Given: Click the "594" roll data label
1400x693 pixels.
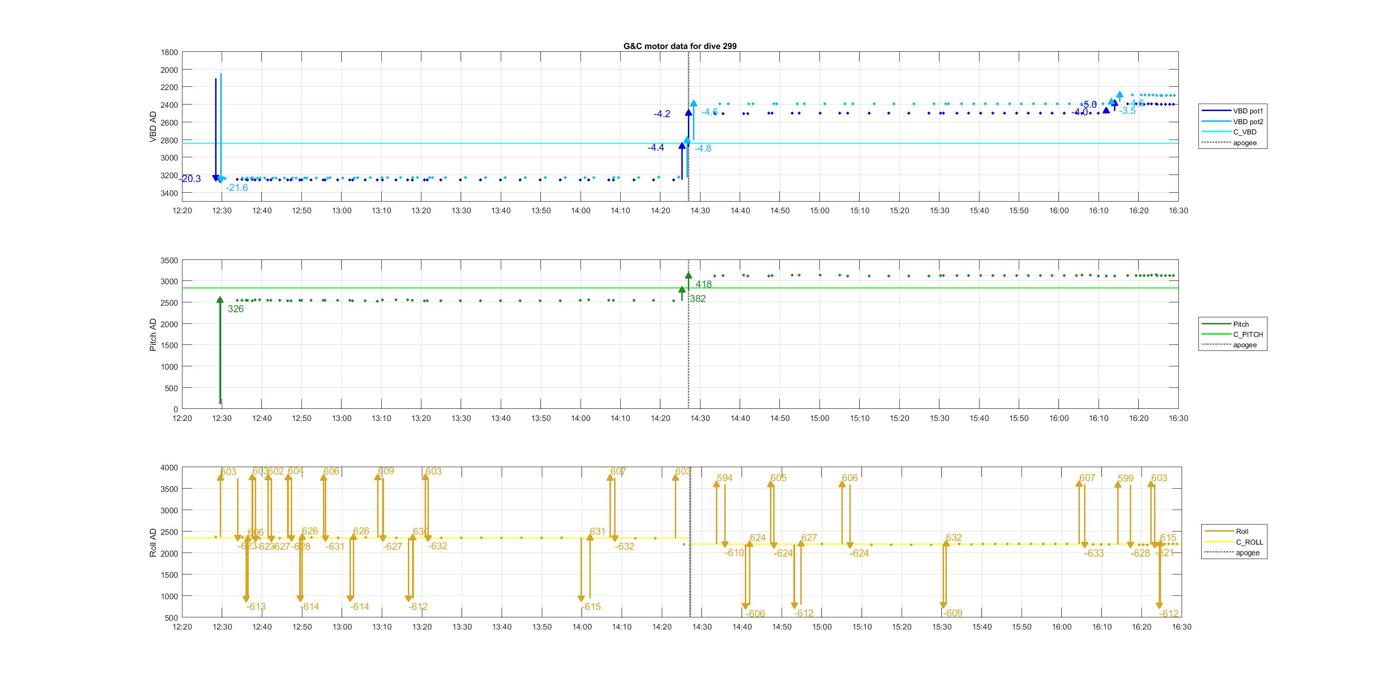Looking at the screenshot, I should click(x=725, y=478).
